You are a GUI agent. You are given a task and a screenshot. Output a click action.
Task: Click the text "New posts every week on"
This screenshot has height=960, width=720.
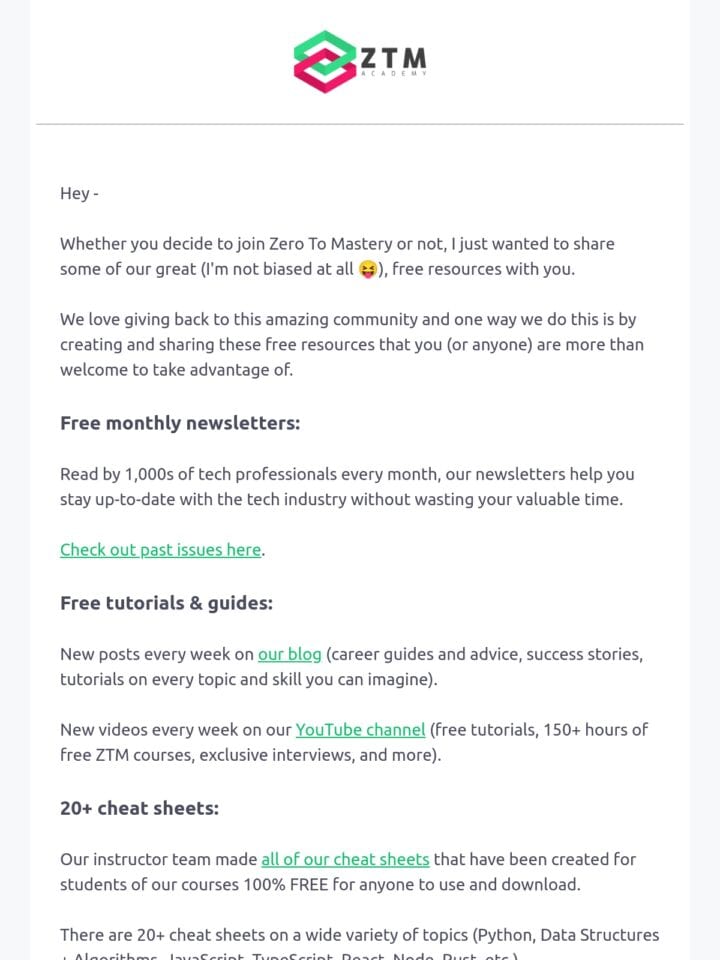coord(157,654)
